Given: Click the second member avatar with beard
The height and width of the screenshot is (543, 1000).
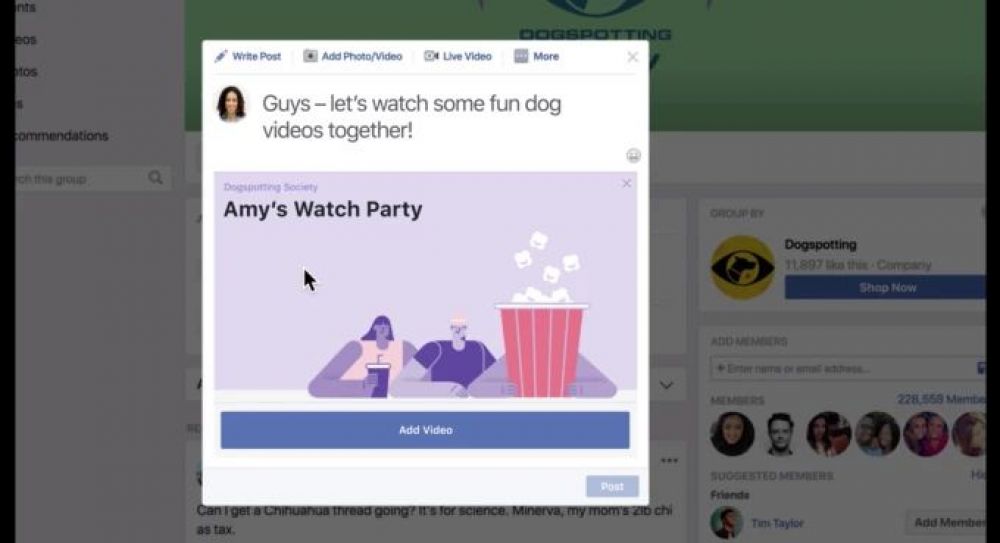Looking at the screenshot, I should tap(779, 434).
